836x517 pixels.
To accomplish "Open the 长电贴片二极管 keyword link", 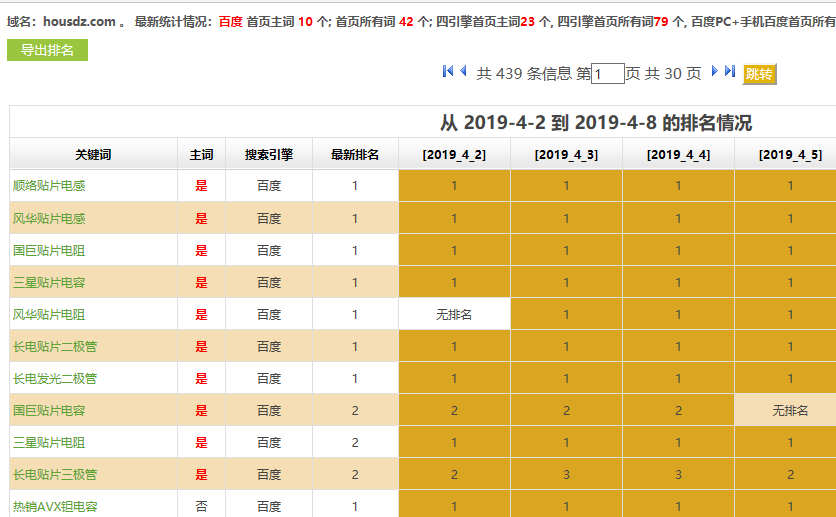I will tap(55, 346).
